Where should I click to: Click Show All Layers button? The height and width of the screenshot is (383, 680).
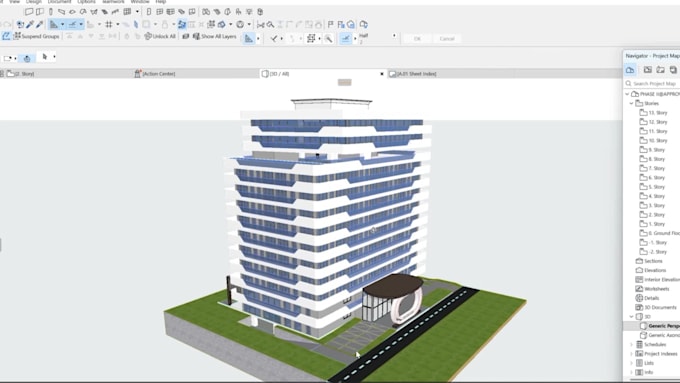215,36
